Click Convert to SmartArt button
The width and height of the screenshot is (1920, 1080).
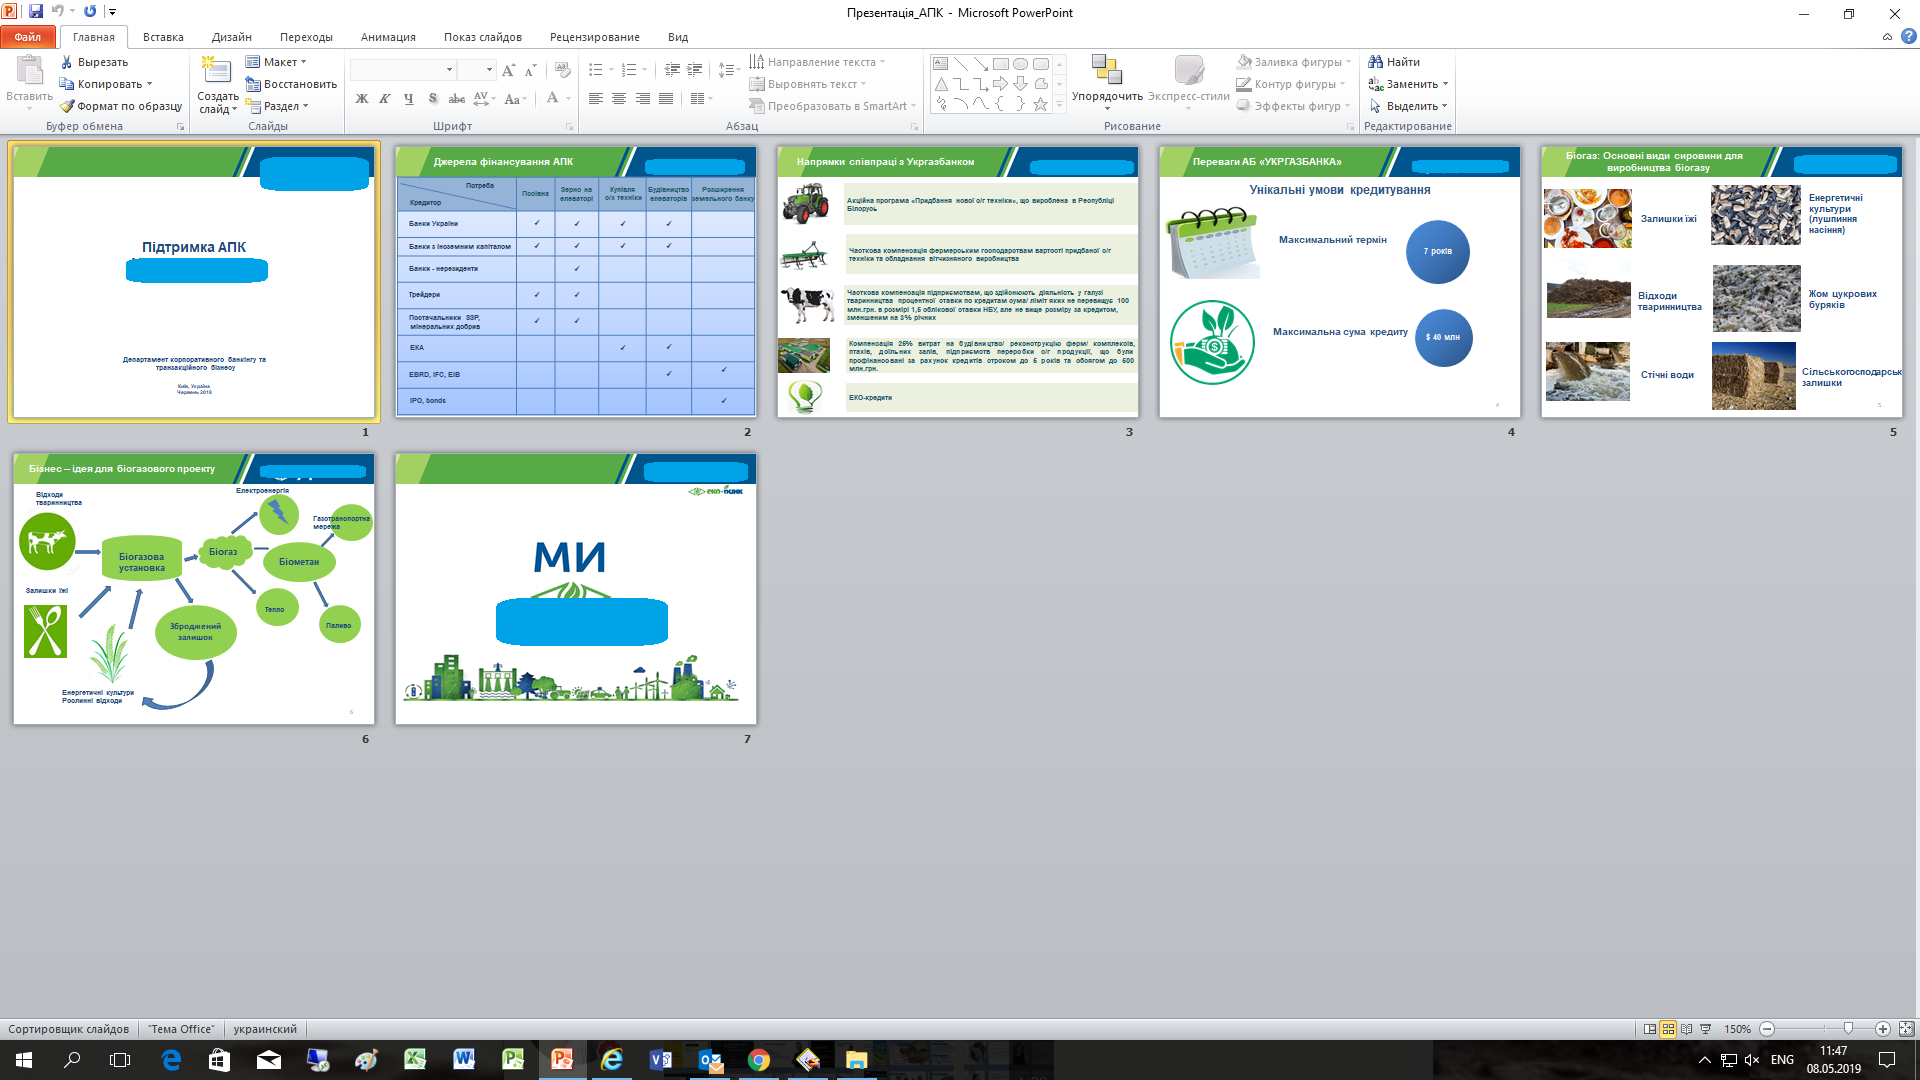(832, 106)
